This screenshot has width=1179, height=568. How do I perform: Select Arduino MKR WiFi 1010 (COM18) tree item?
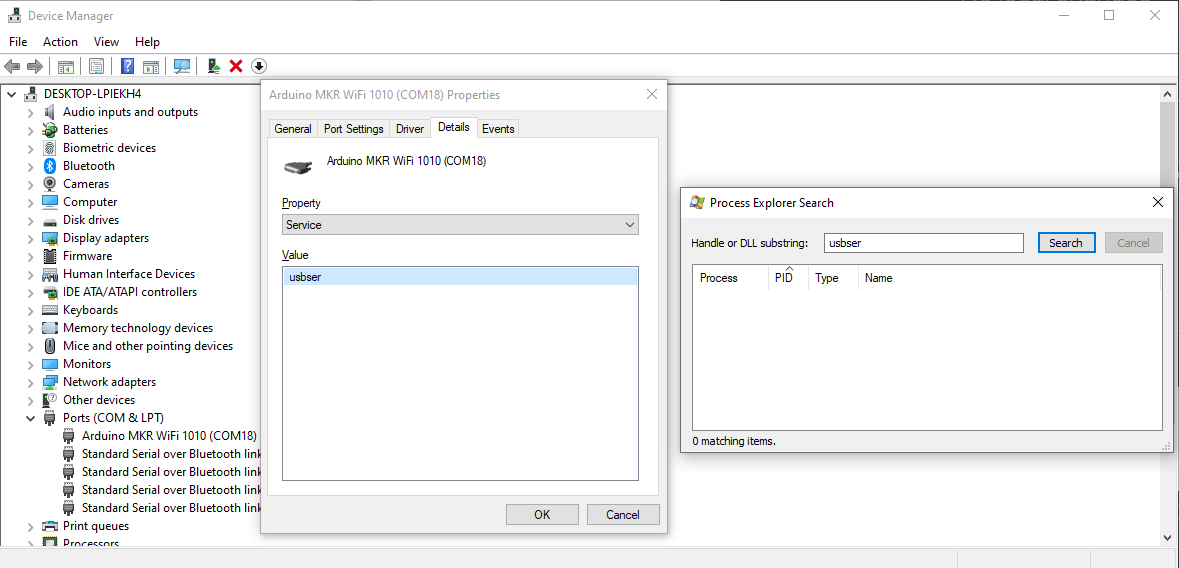(x=169, y=436)
